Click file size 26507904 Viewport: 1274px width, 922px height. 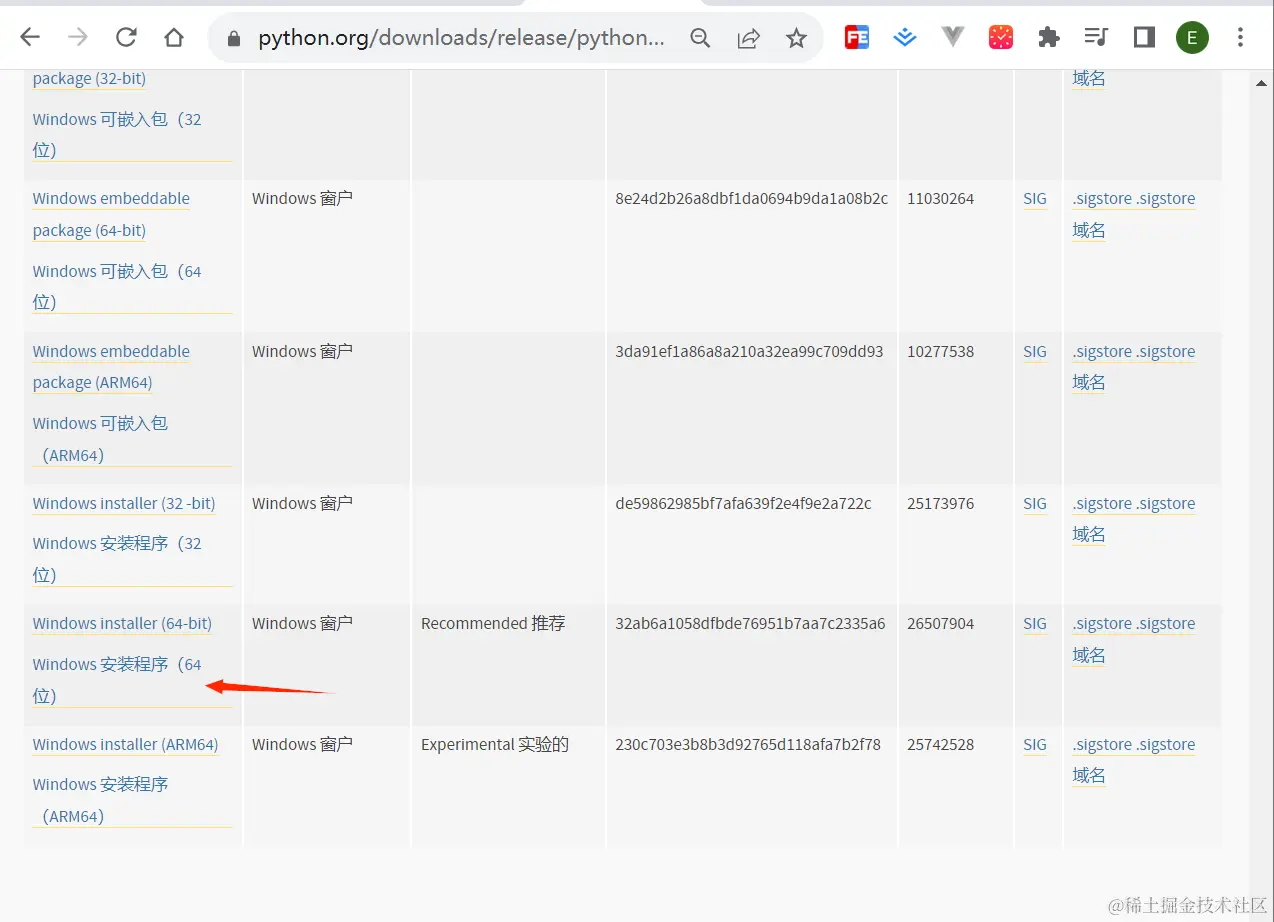940,623
